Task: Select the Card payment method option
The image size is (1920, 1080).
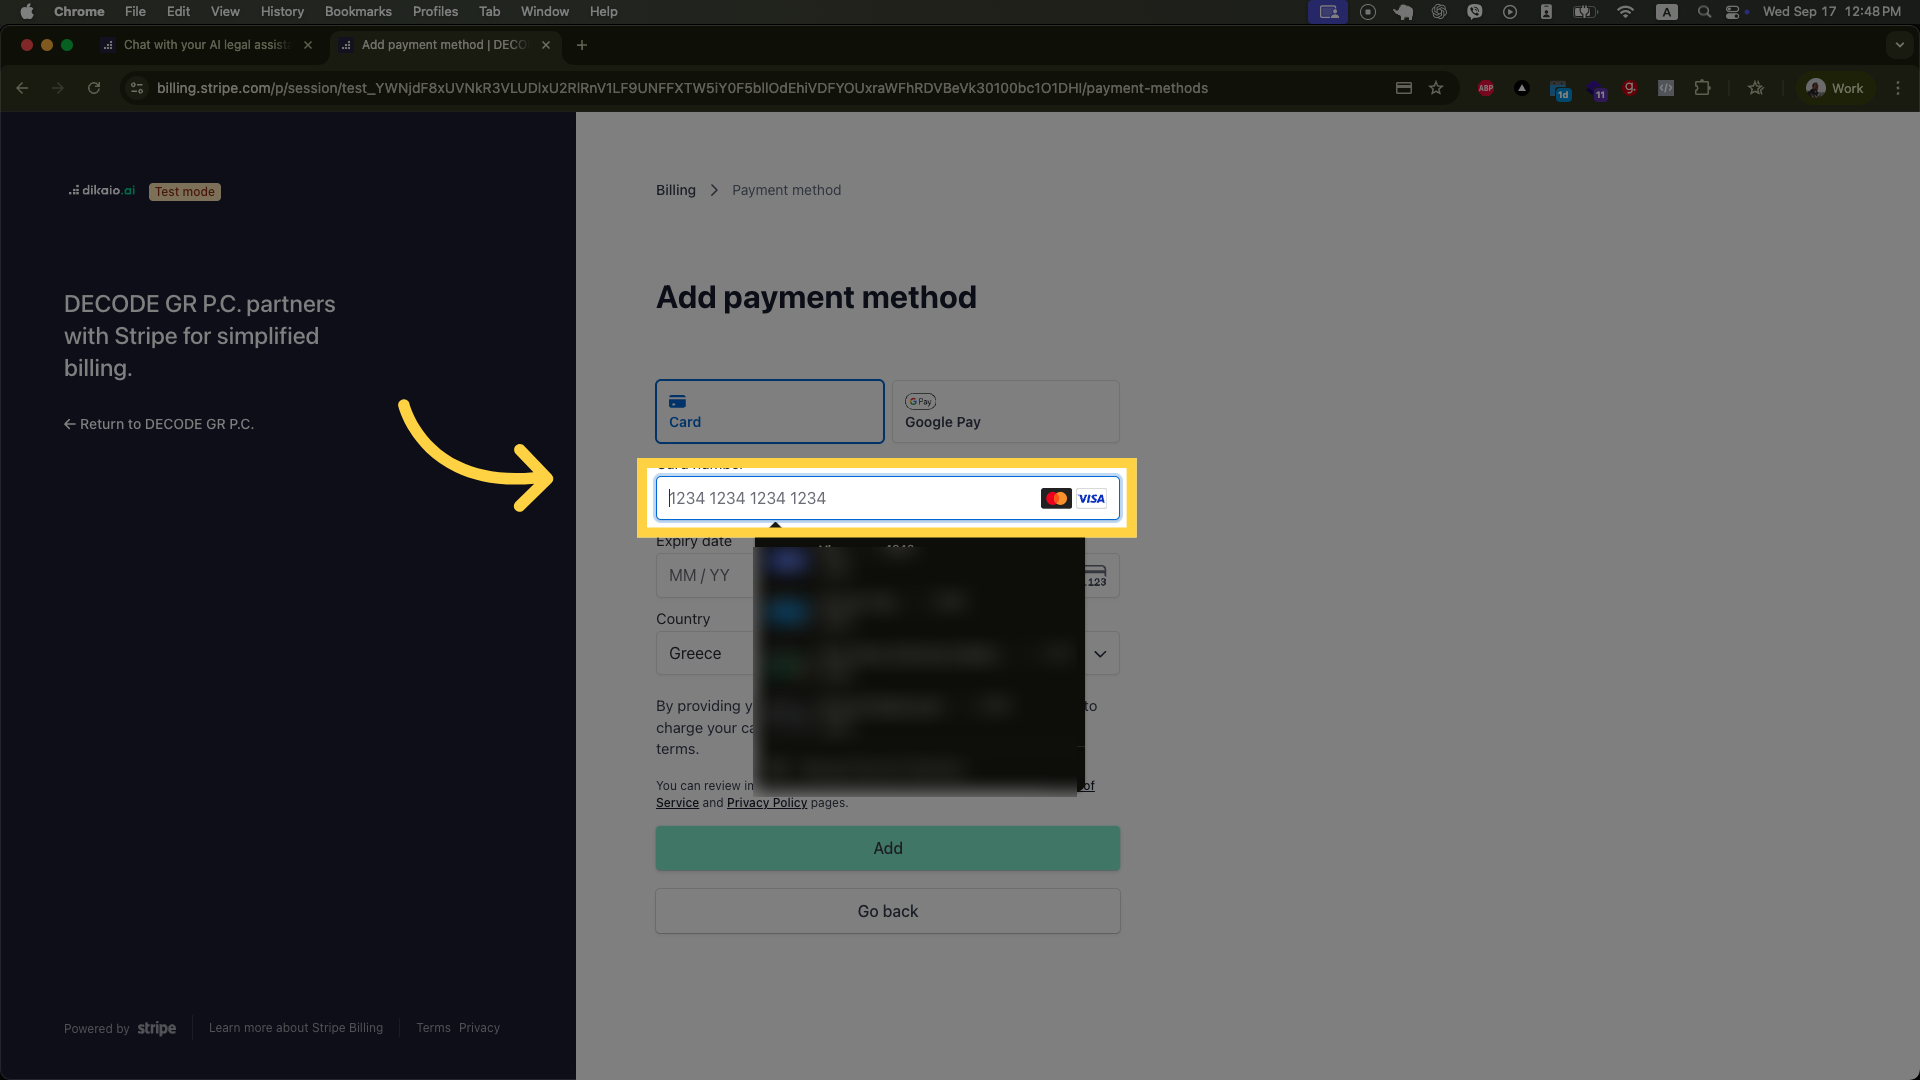Action: point(769,411)
